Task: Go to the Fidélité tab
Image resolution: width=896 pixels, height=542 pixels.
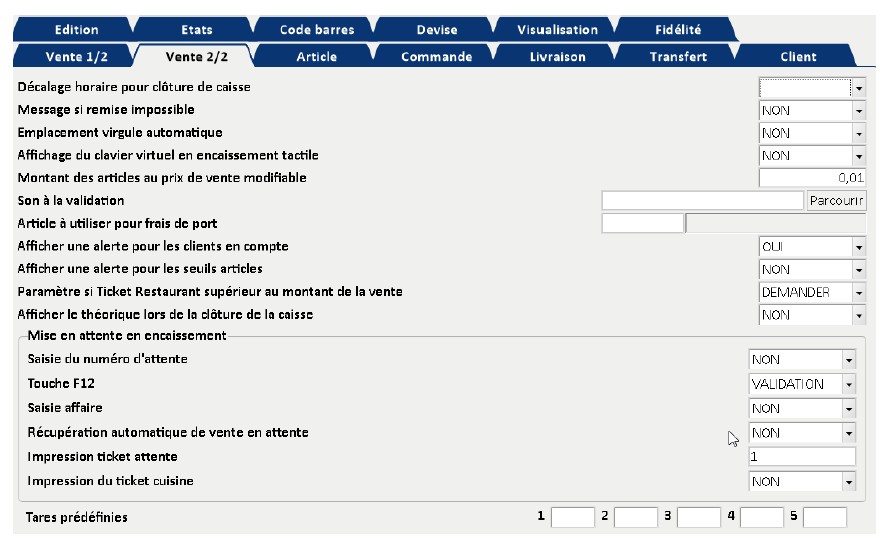Action: point(677,30)
